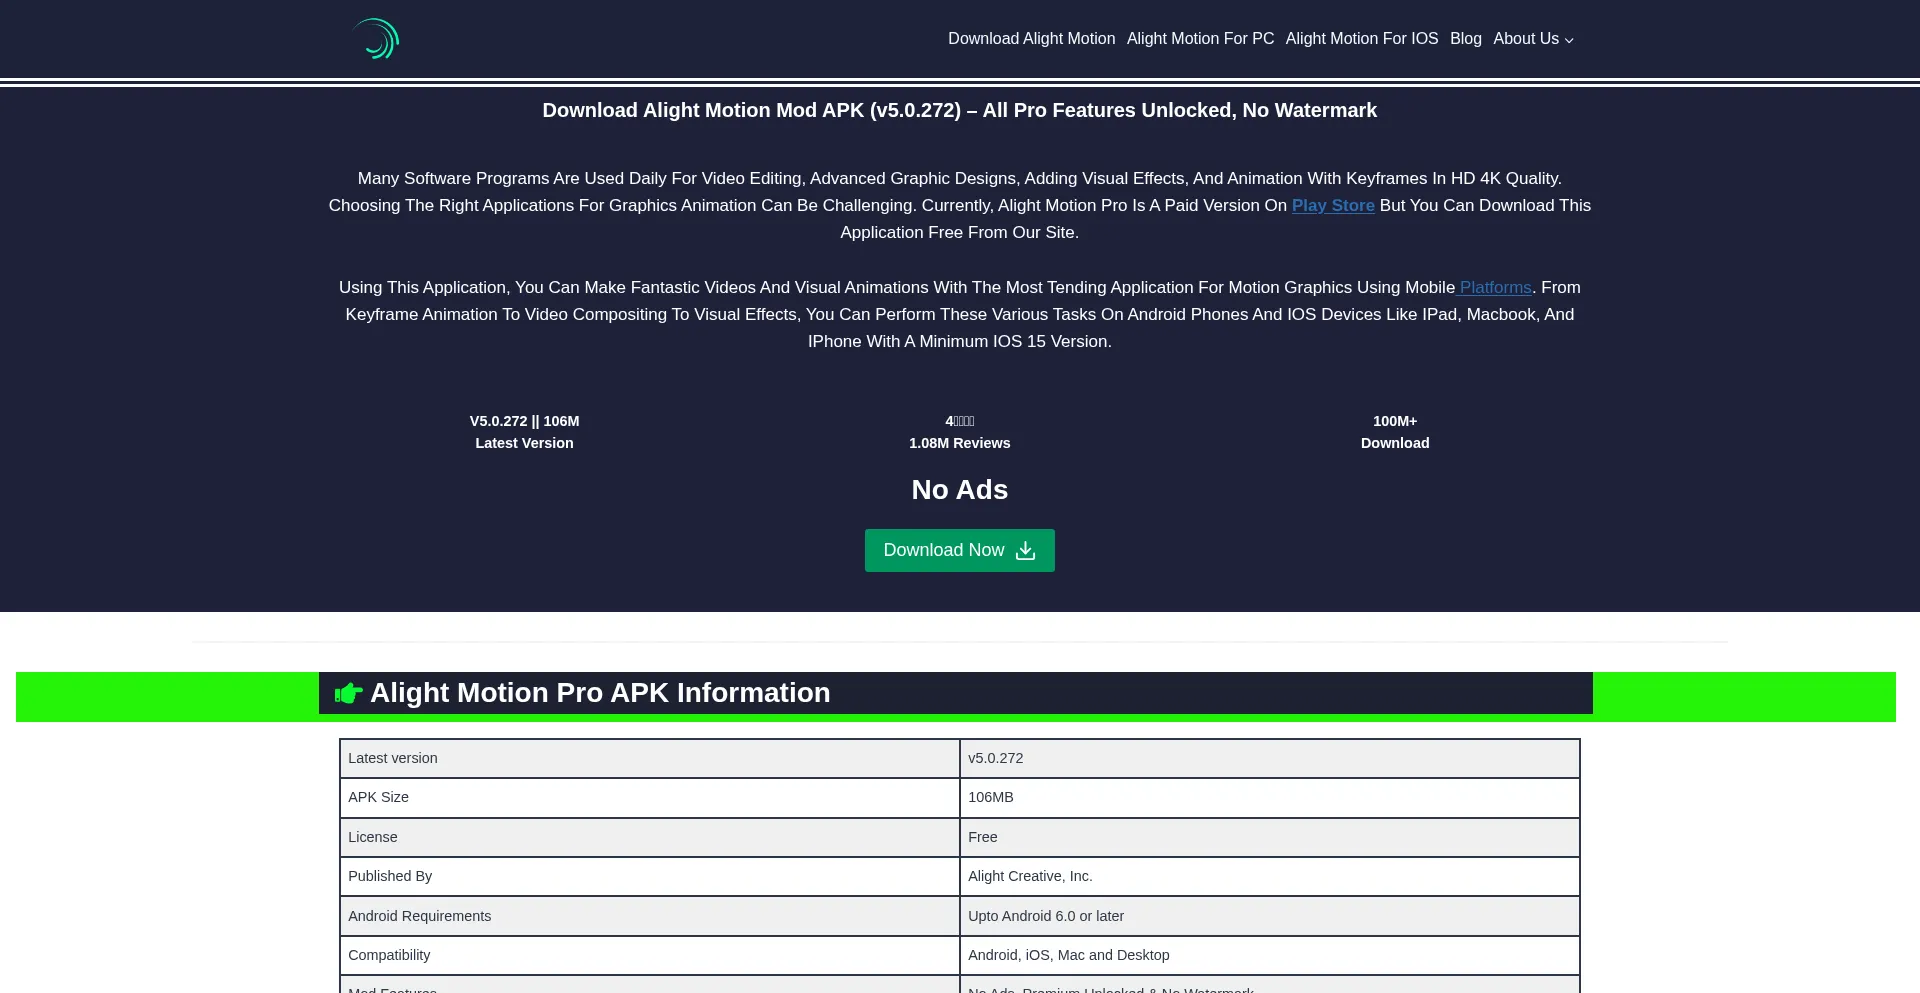Open the About Us menu
The height and width of the screenshot is (993, 1920).
click(1525, 38)
